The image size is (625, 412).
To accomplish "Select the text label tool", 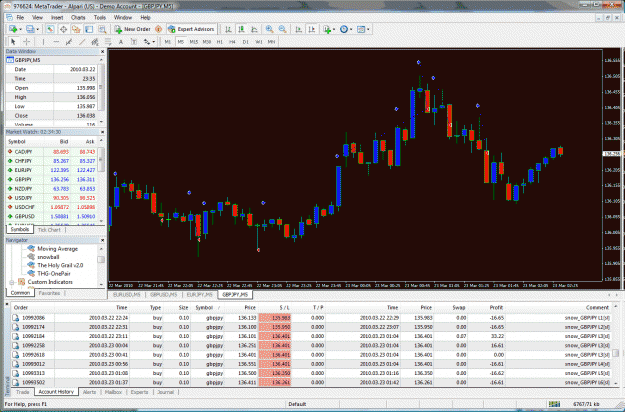I will click(134, 41).
